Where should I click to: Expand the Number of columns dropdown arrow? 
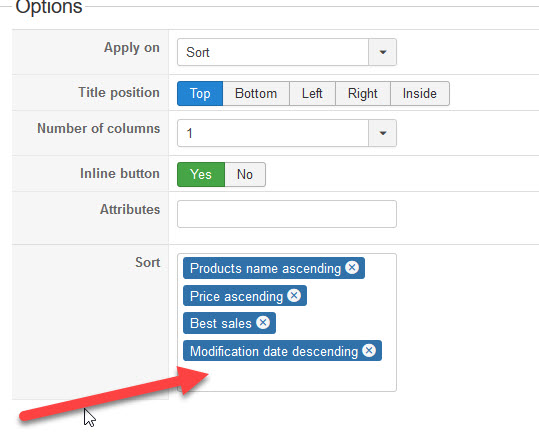point(383,133)
